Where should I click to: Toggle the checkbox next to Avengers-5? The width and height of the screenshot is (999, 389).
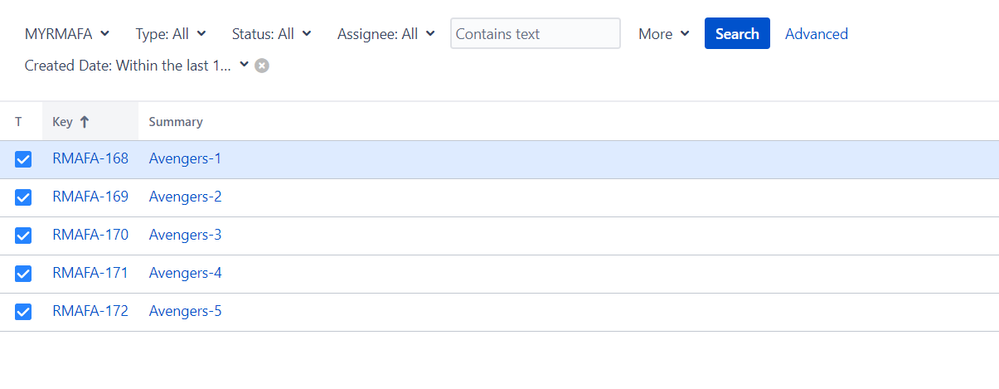pyautogui.click(x=23, y=312)
